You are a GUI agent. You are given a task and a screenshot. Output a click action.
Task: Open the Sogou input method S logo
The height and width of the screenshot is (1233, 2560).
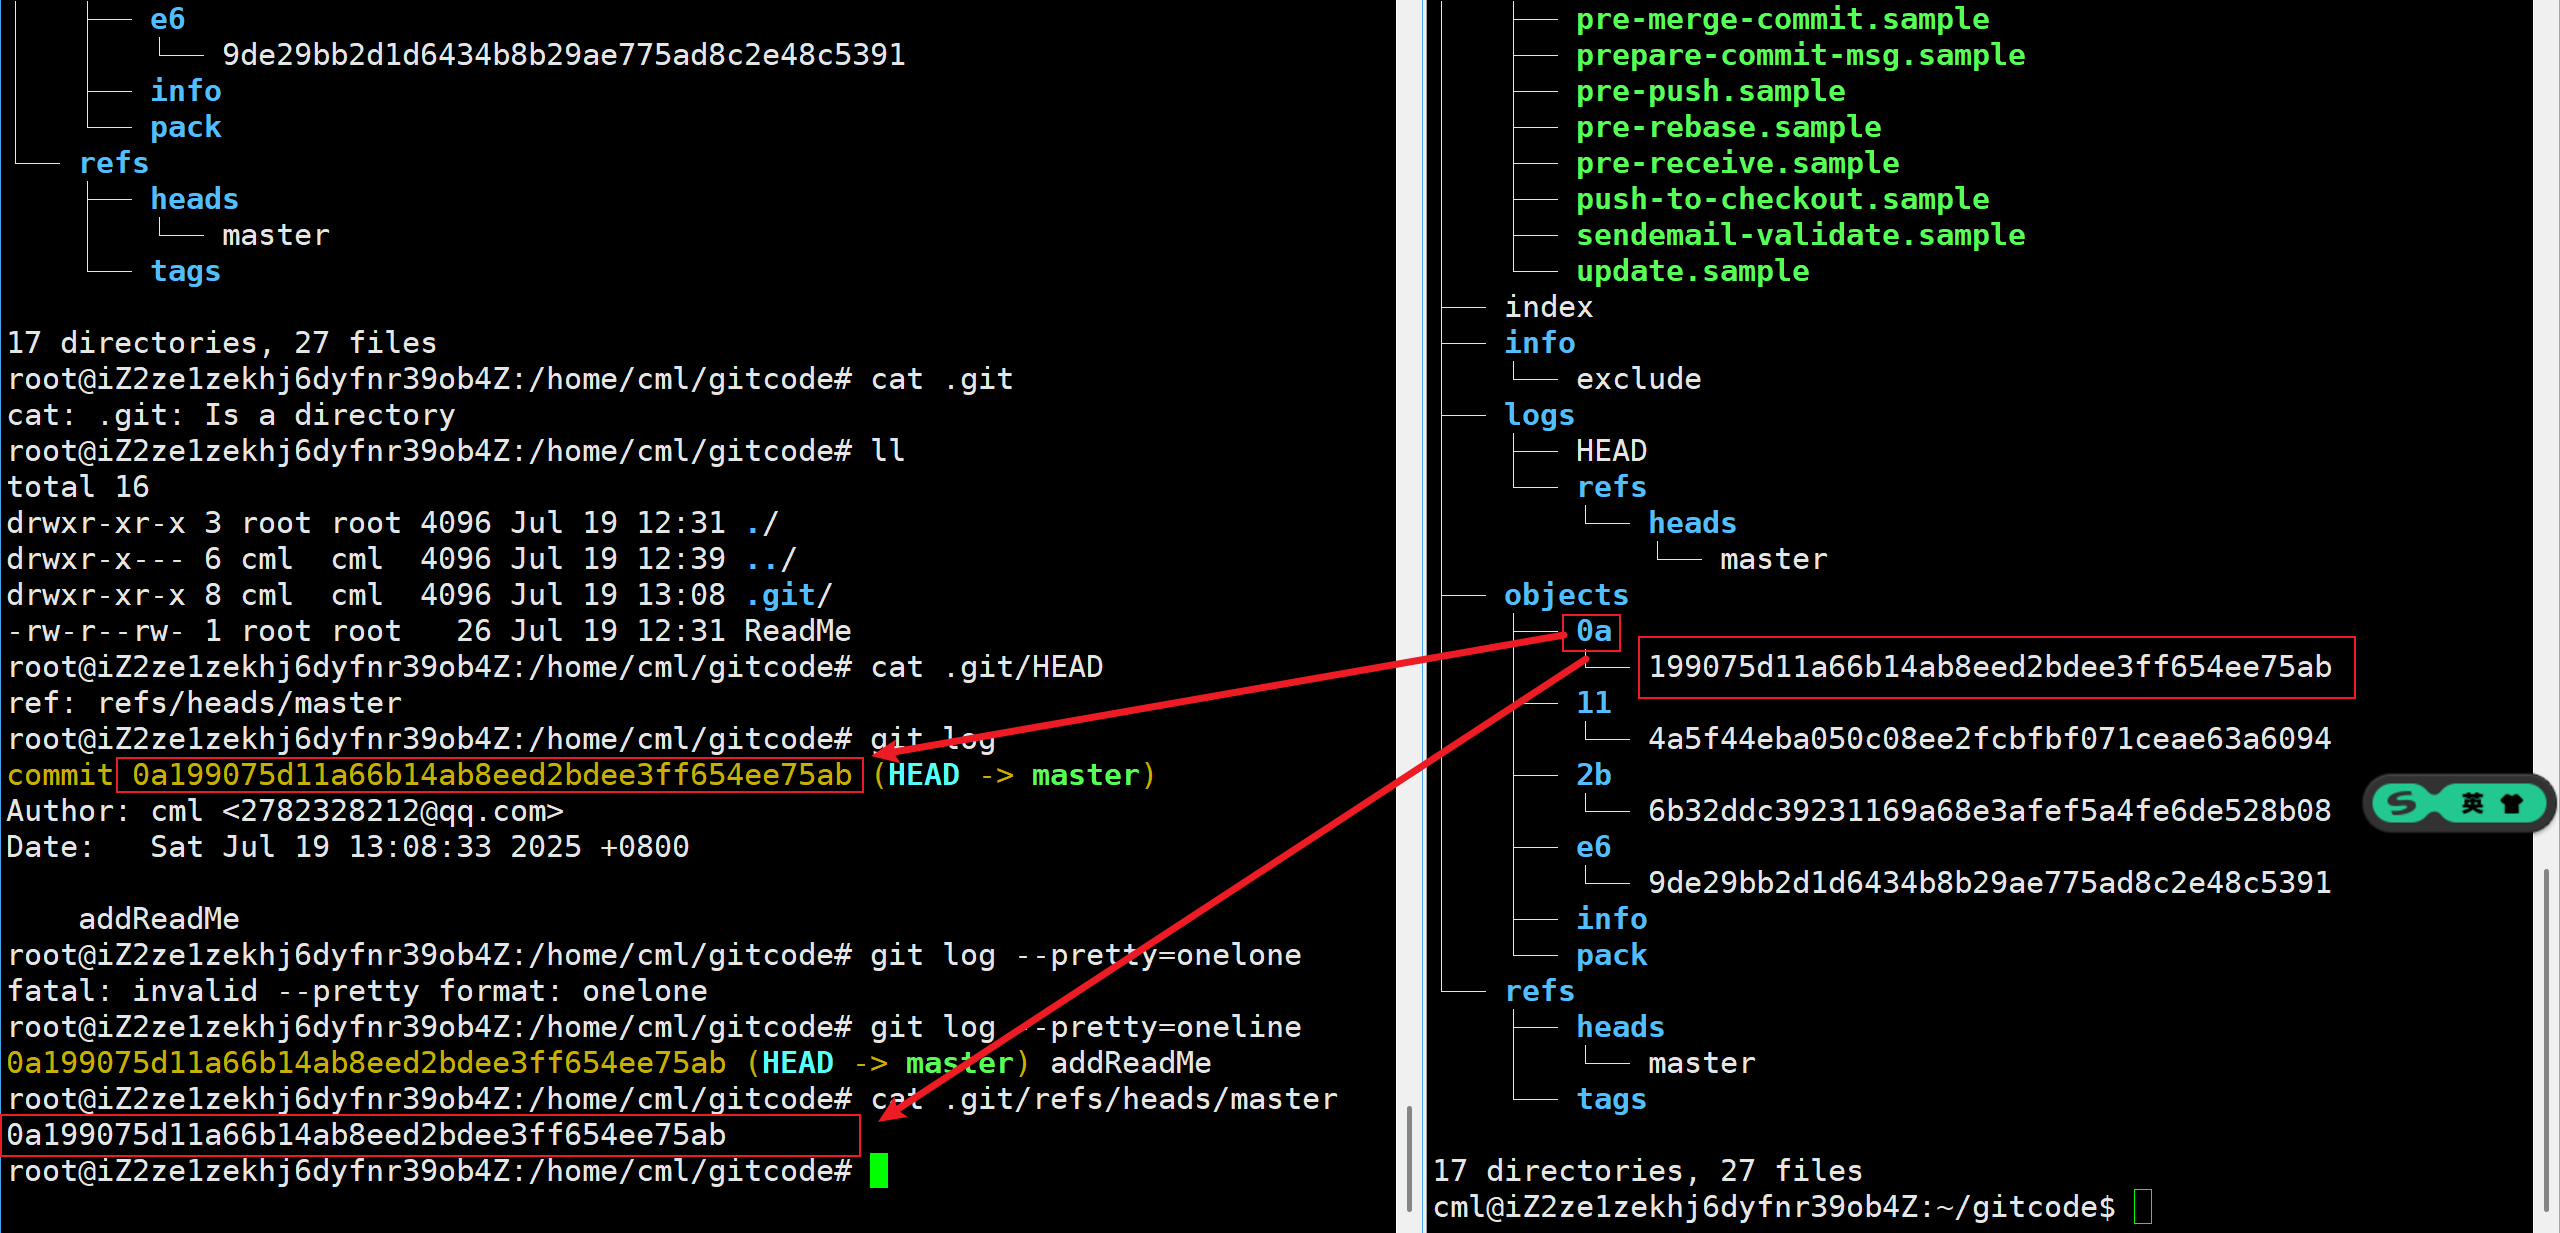pyautogui.click(x=2401, y=803)
